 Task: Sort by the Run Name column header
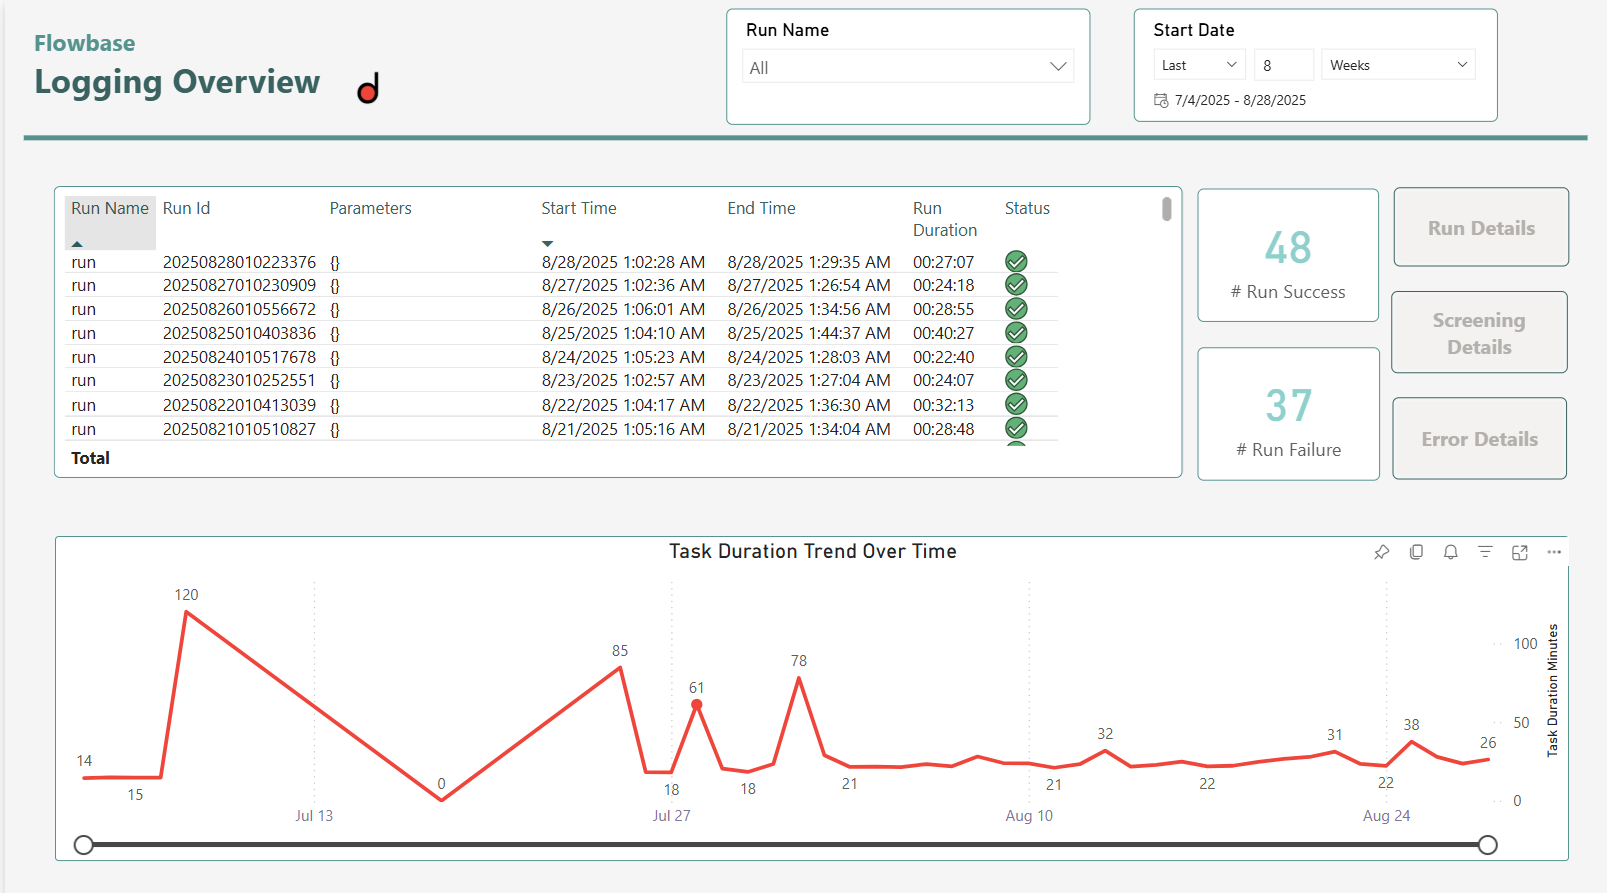tap(109, 208)
